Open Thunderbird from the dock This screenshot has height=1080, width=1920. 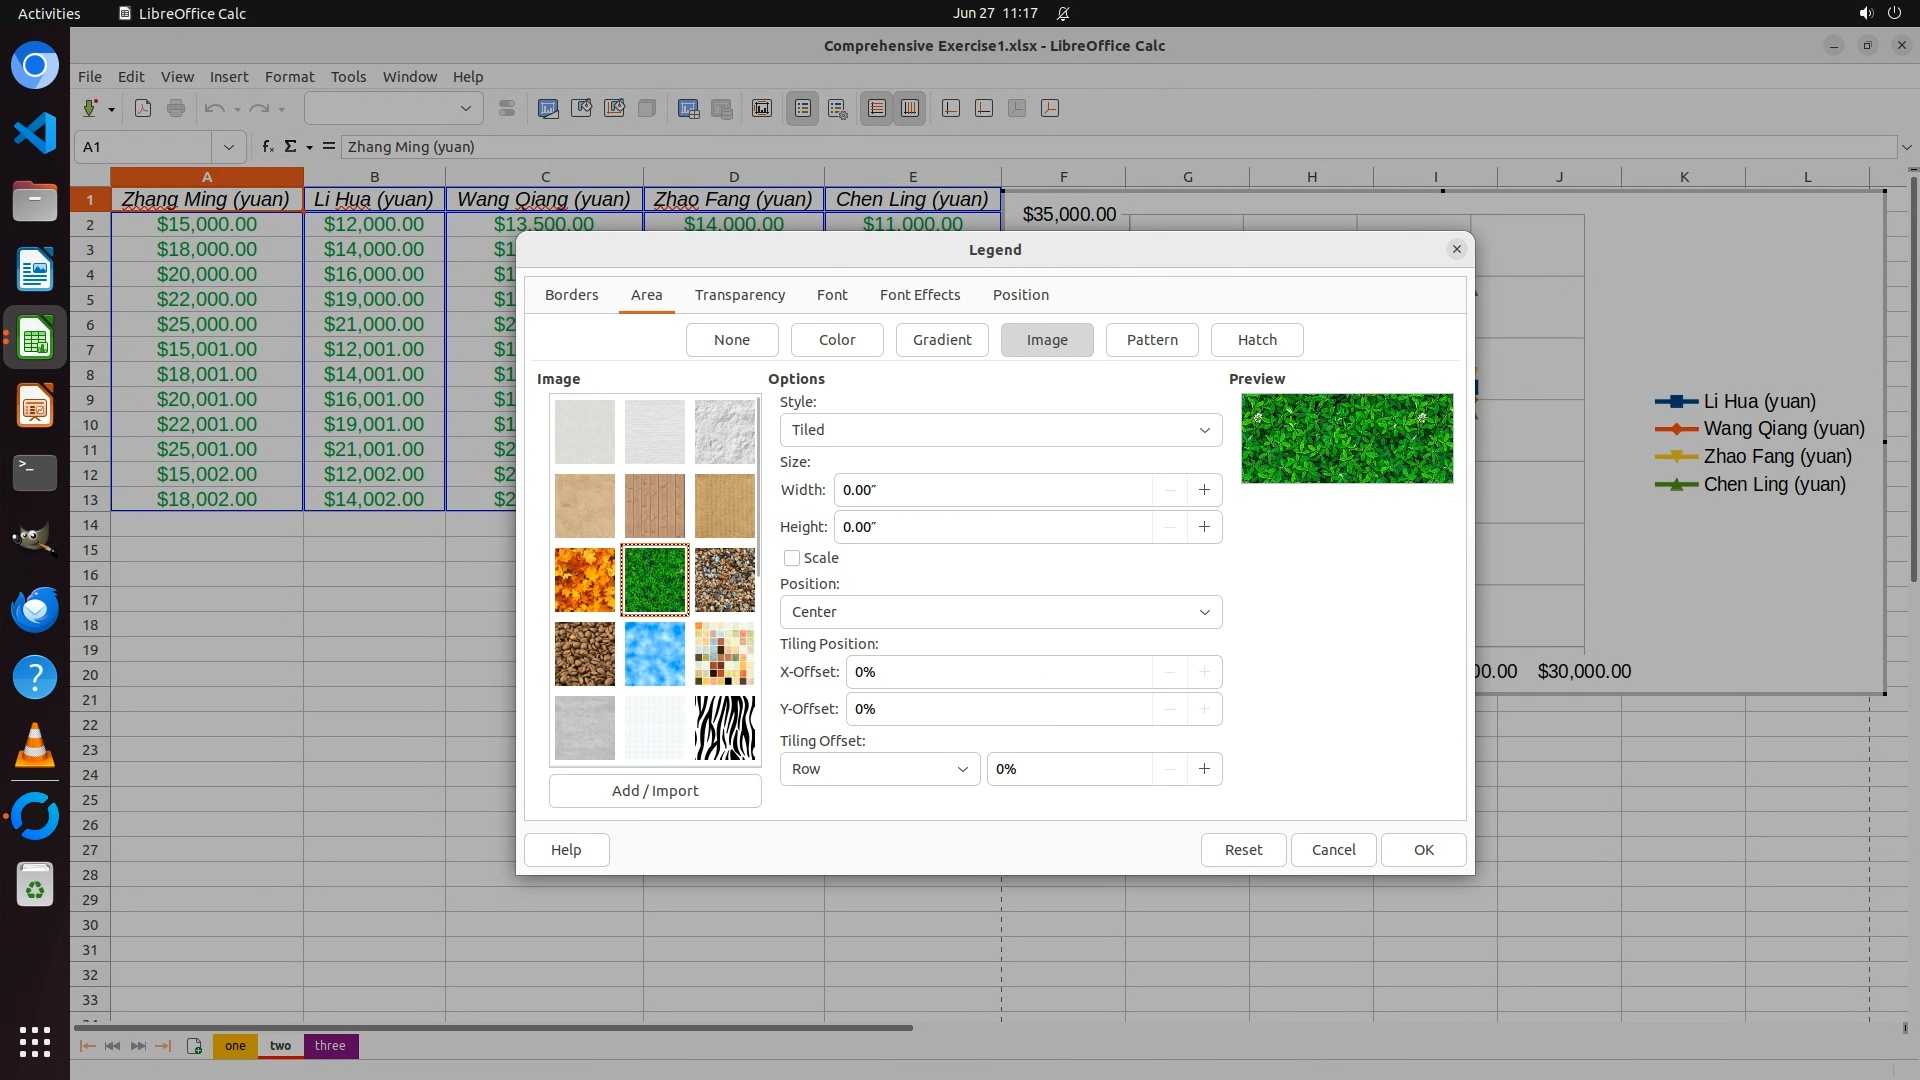click(x=35, y=609)
